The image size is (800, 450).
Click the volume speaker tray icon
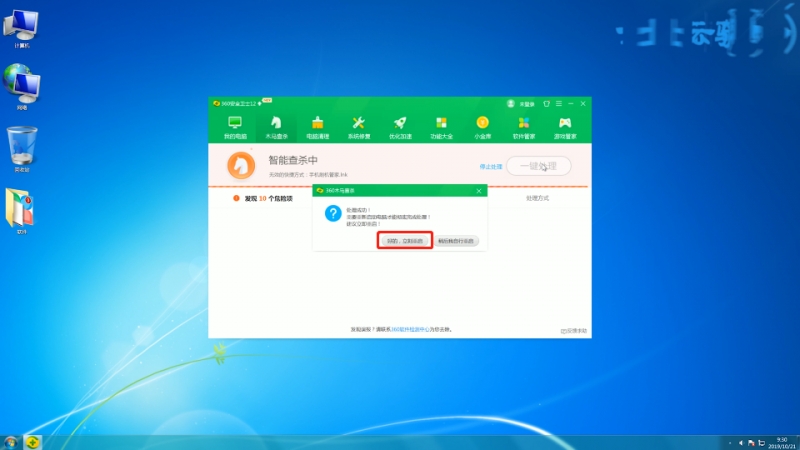click(x=741, y=443)
